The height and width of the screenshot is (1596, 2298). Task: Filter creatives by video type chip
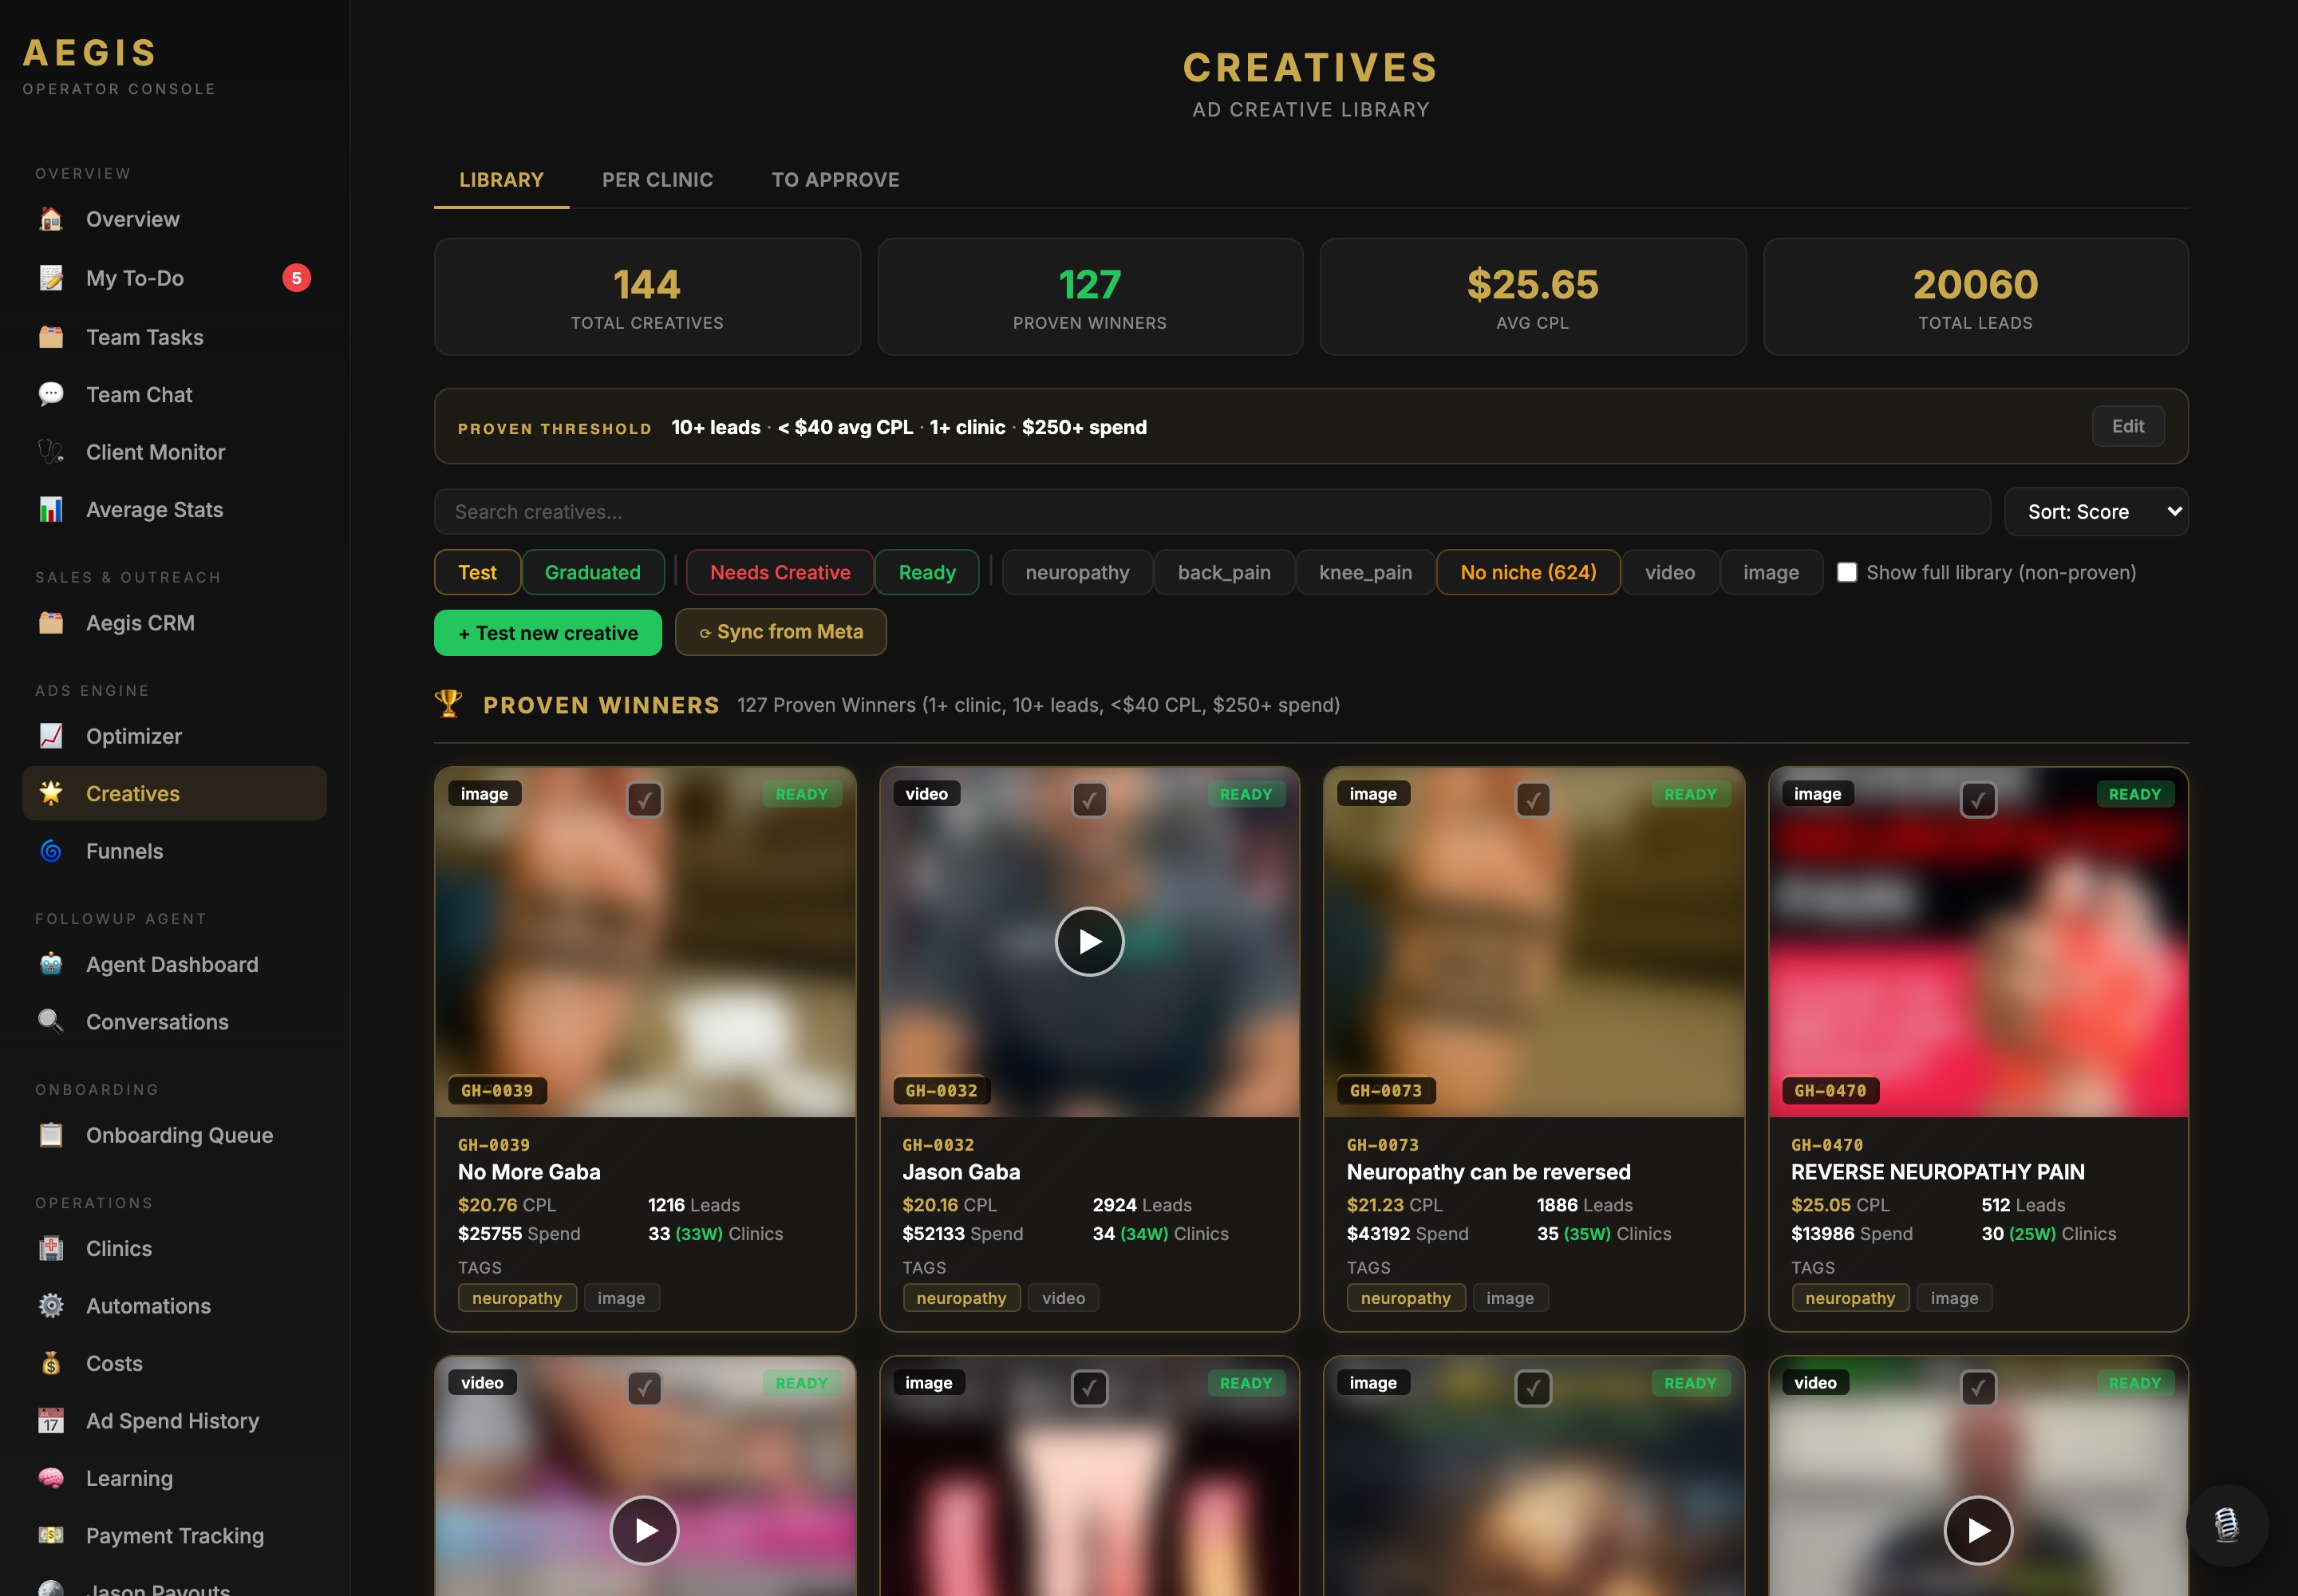click(1670, 572)
